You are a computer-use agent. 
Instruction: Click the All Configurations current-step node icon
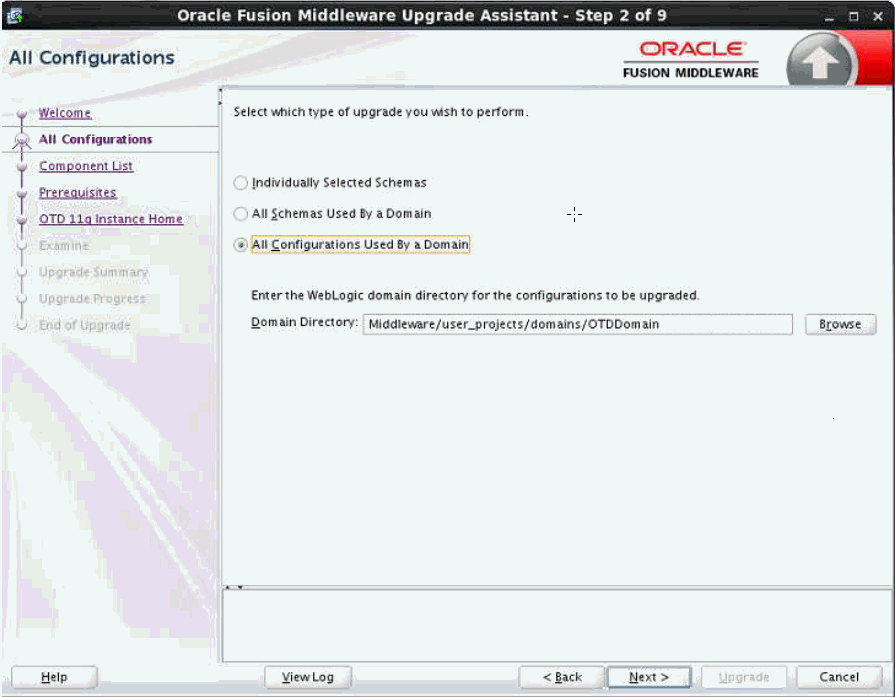pyautogui.click(x=22, y=140)
